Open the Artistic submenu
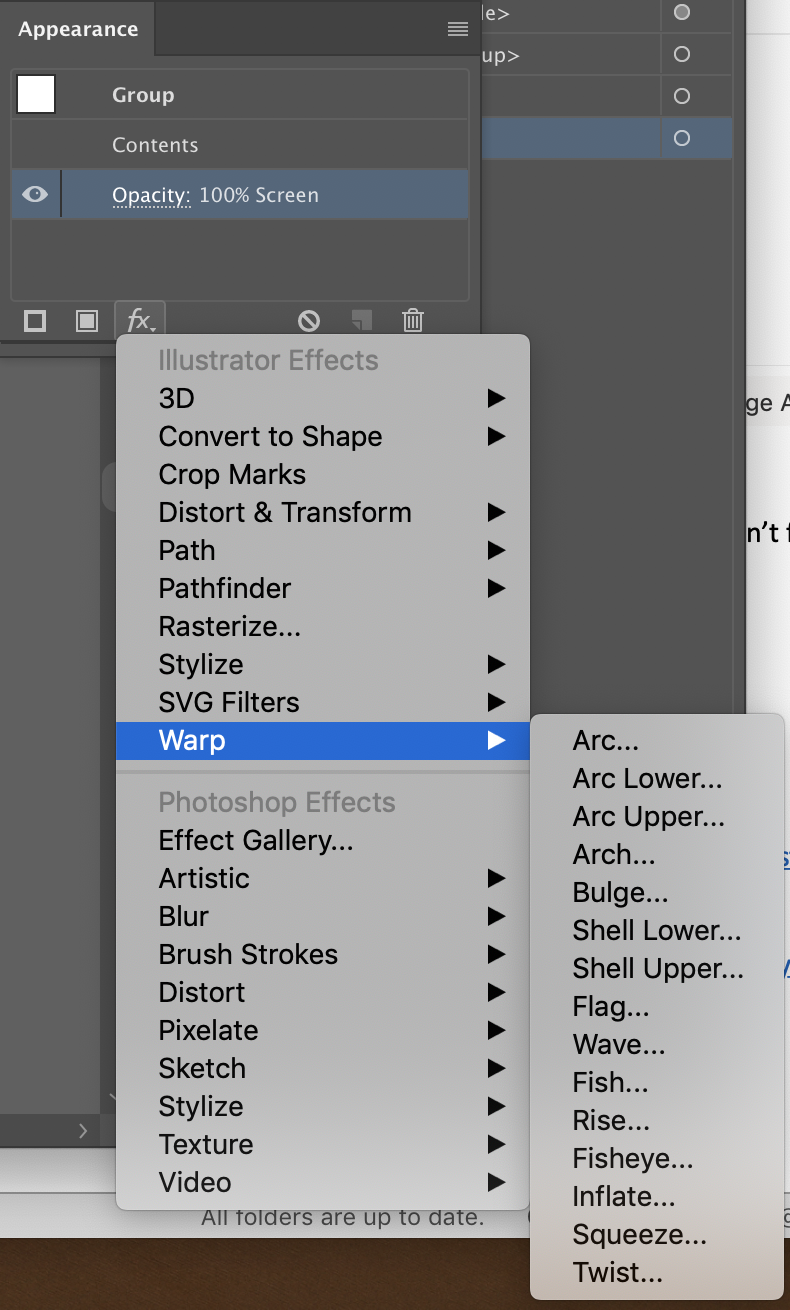Screen dimensions: 790x1310 [x=323, y=878]
